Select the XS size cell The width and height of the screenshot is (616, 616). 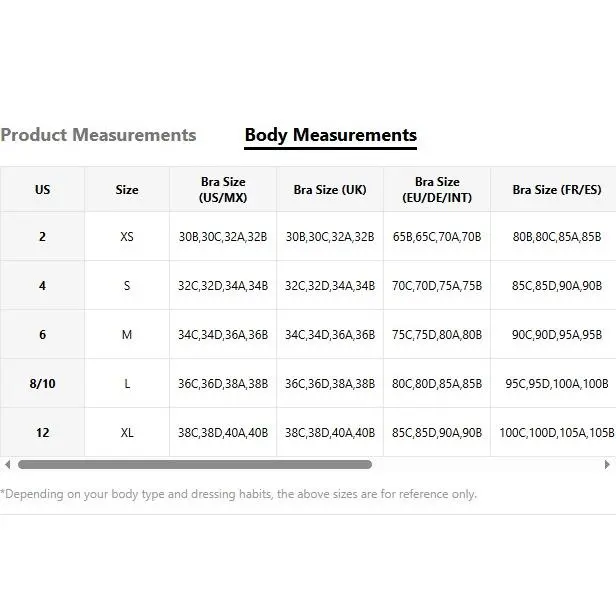[127, 237]
